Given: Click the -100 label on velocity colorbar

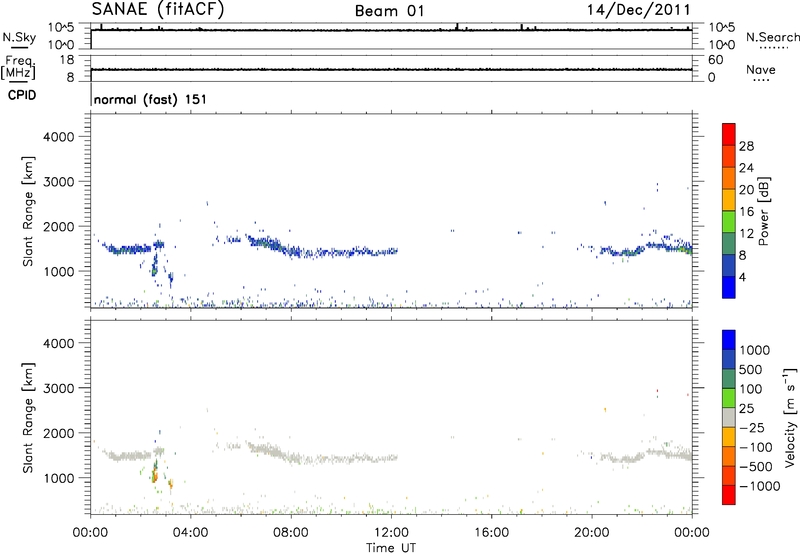Looking at the screenshot, I should tap(756, 447).
